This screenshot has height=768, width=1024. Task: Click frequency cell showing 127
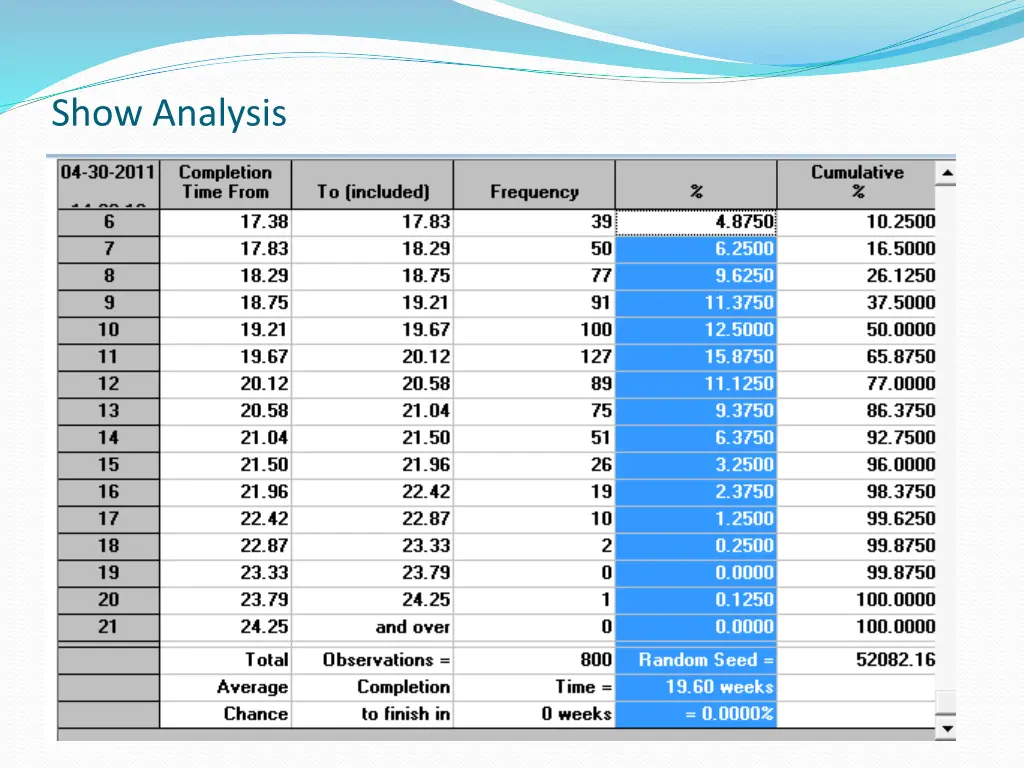534,357
